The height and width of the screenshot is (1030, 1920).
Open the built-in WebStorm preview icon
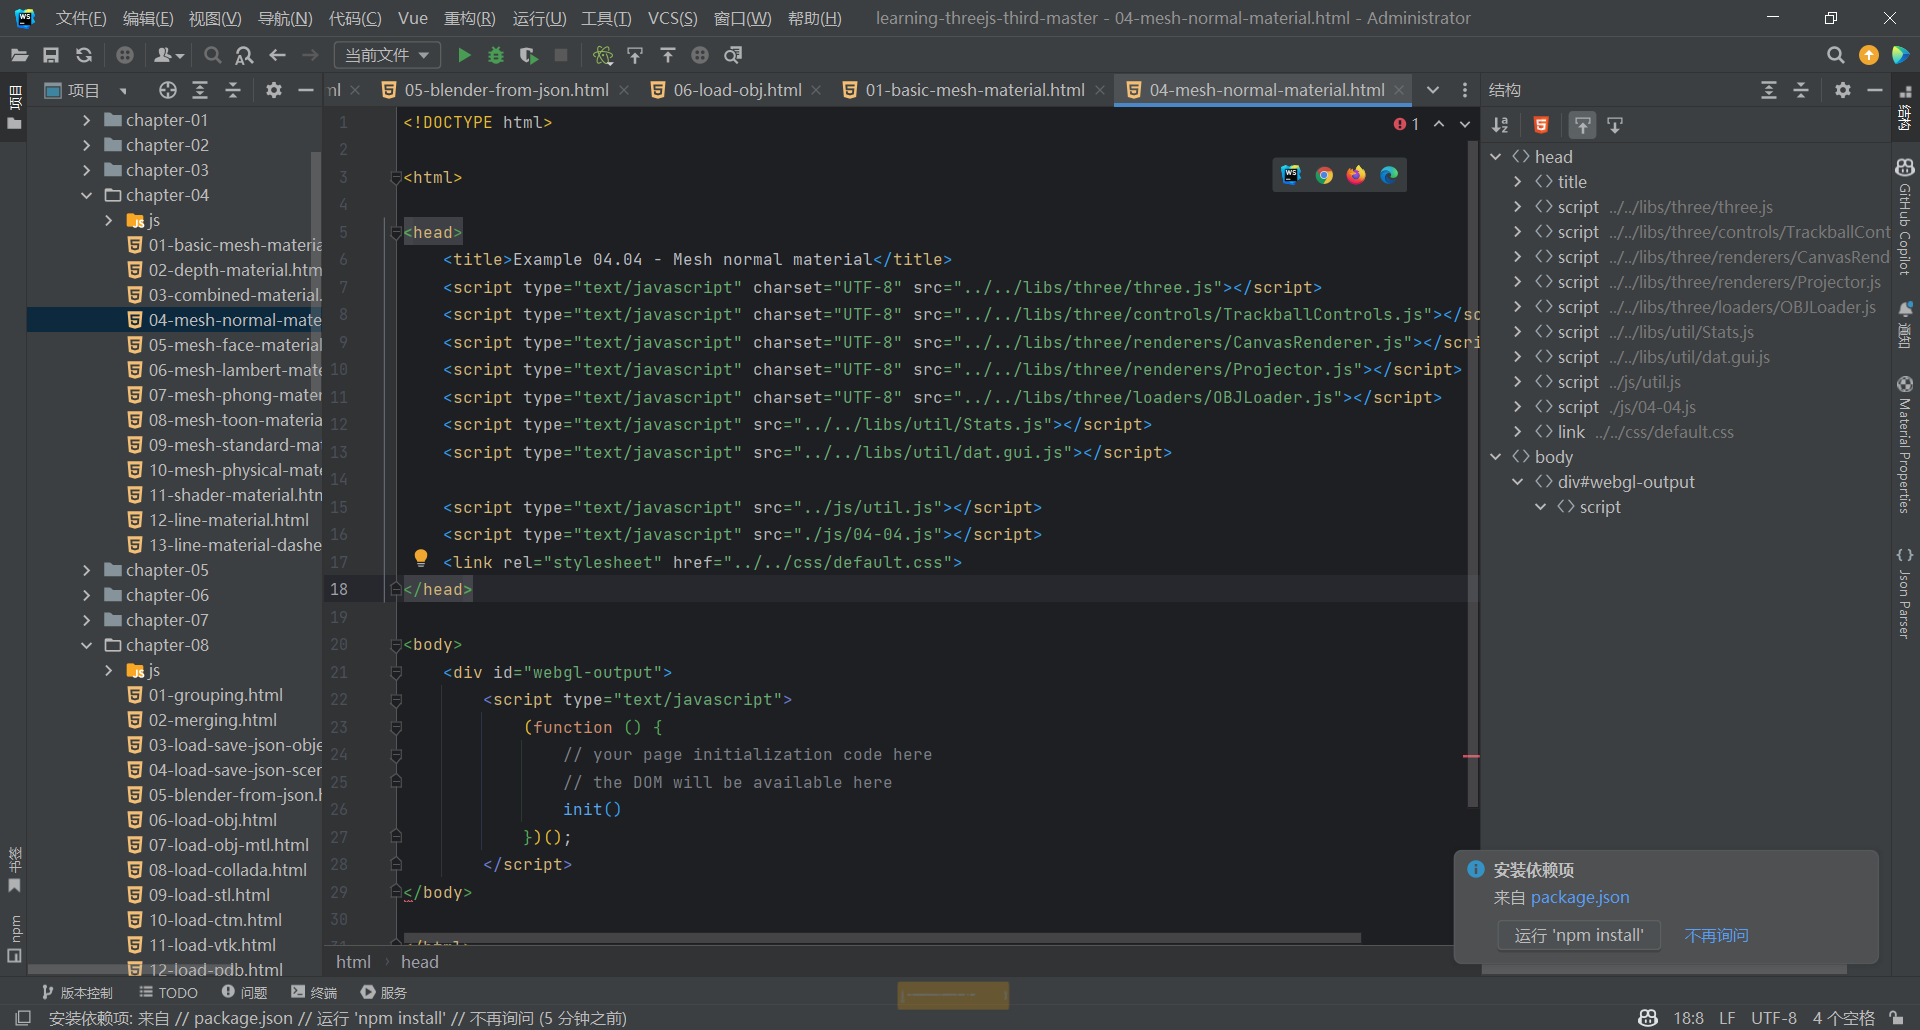pos(1291,175)
